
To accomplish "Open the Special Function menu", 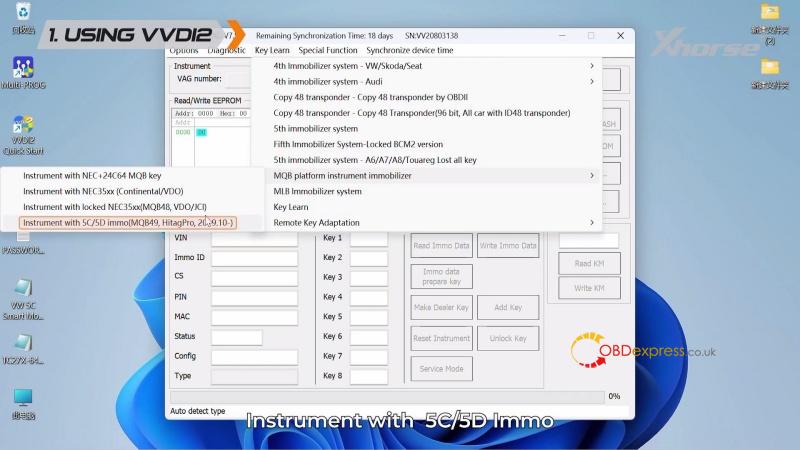I will pos(328,50).
